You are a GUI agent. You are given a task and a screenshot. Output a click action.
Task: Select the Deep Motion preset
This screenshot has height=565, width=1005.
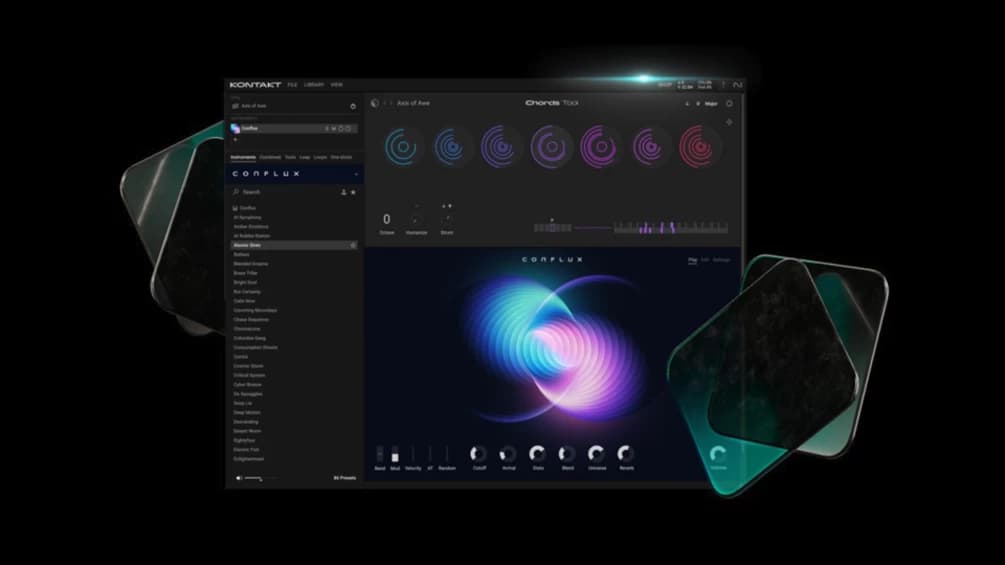247,413
